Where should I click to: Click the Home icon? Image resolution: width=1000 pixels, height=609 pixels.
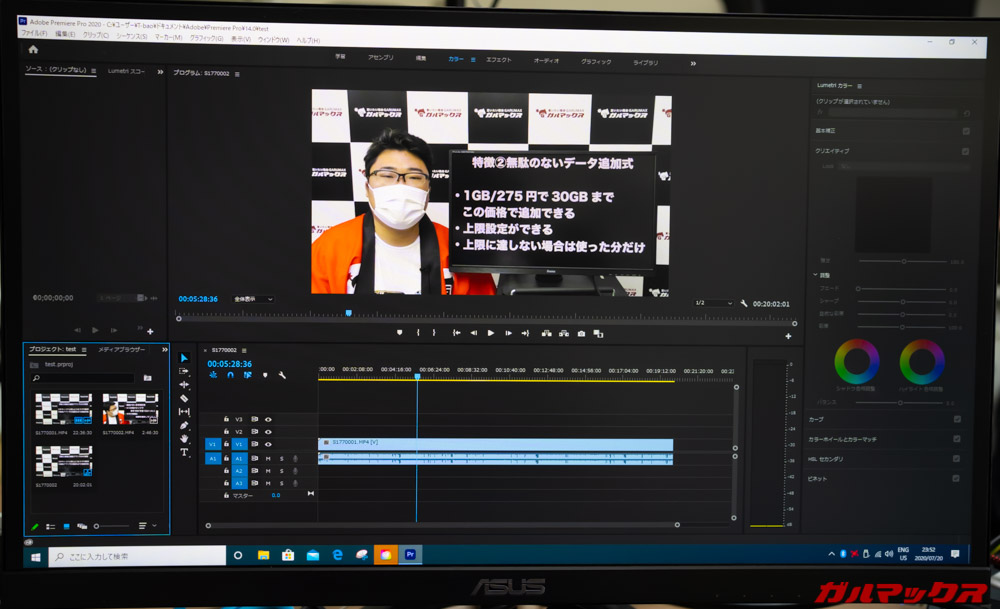(33, 49)
